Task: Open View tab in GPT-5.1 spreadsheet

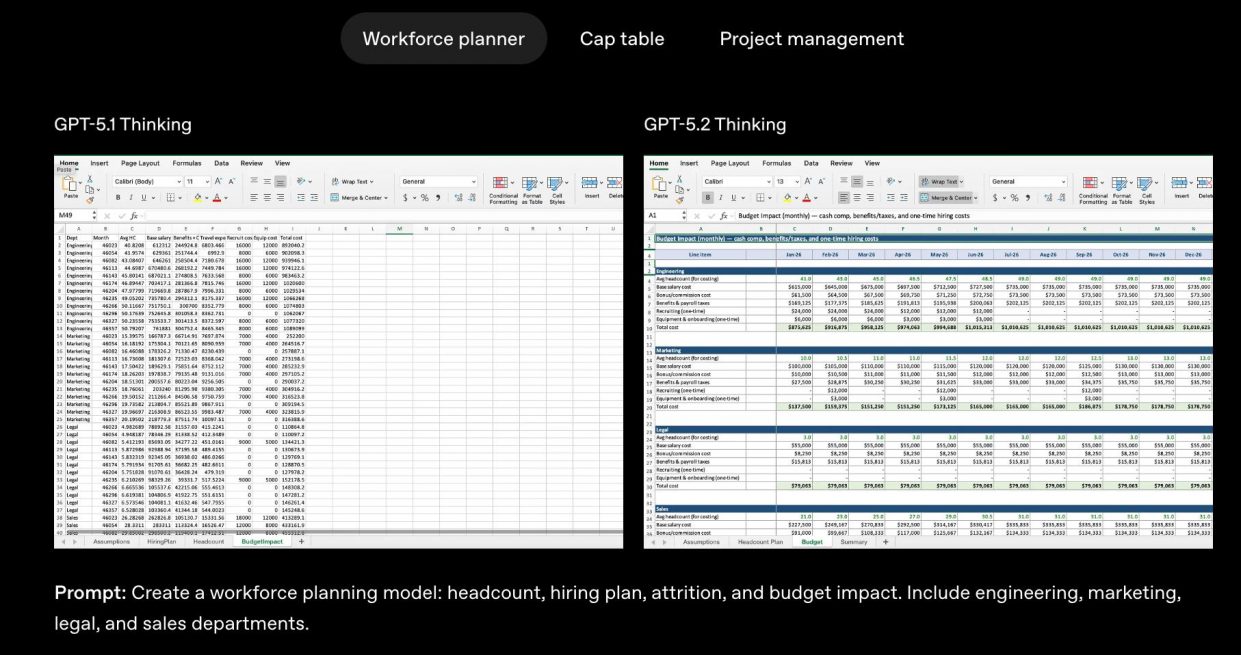Action: point(282,163)
